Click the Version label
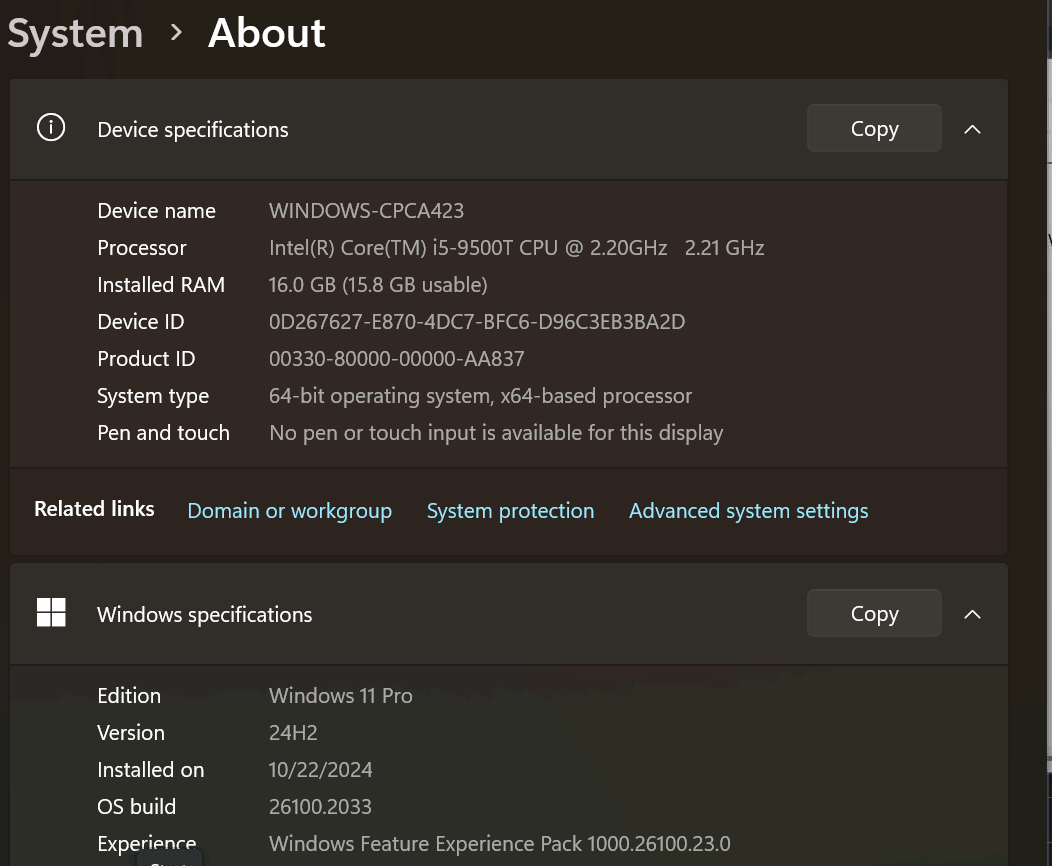The width and height of the screenshot is (1052, 866). point(131,733)
